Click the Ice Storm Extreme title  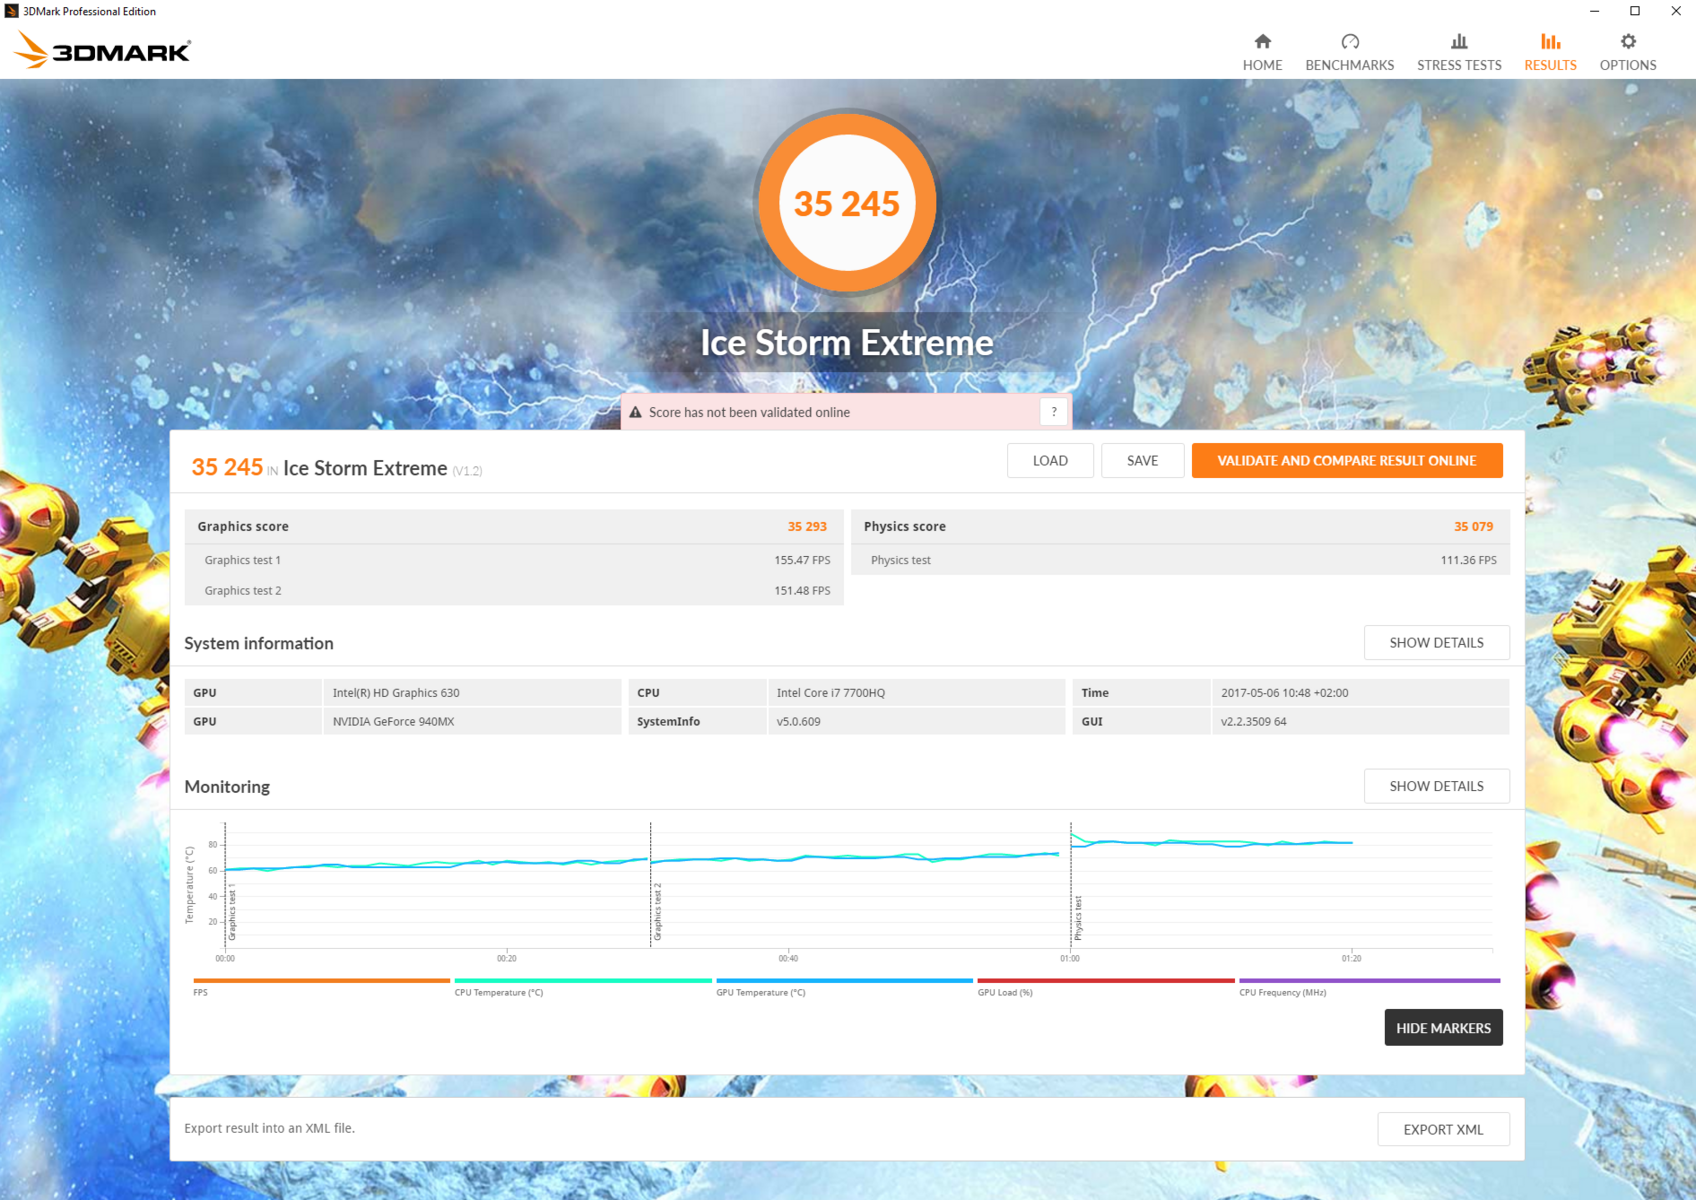[847, 343]
